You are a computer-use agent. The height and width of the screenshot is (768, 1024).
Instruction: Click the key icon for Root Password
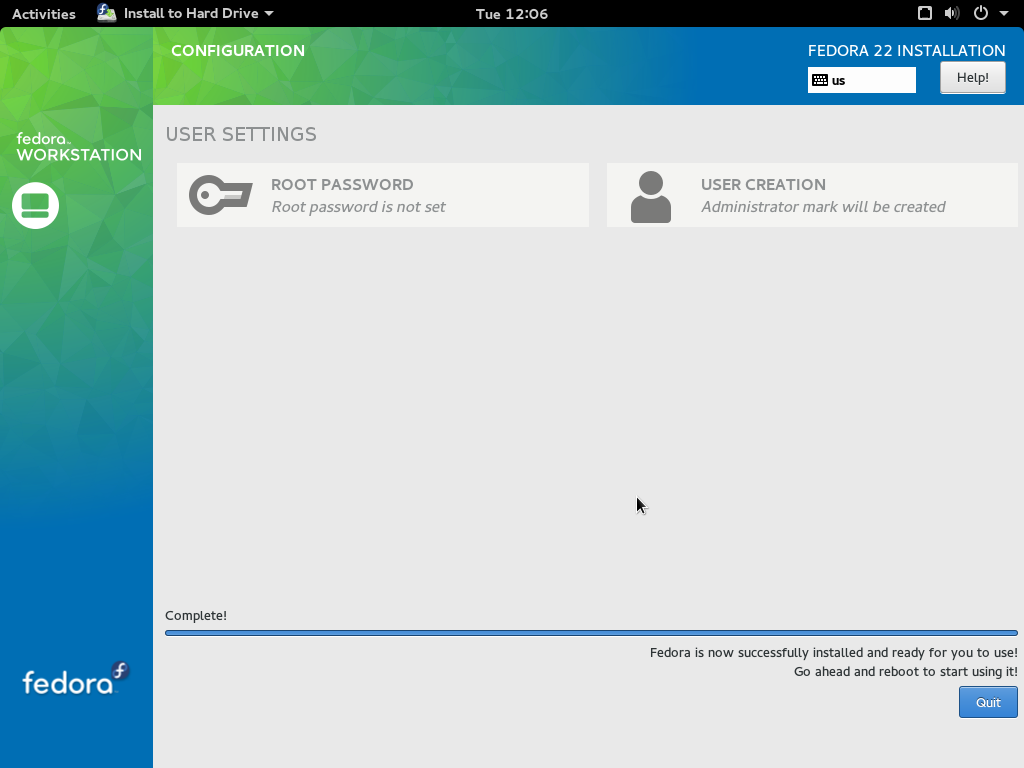click(220, 195)
